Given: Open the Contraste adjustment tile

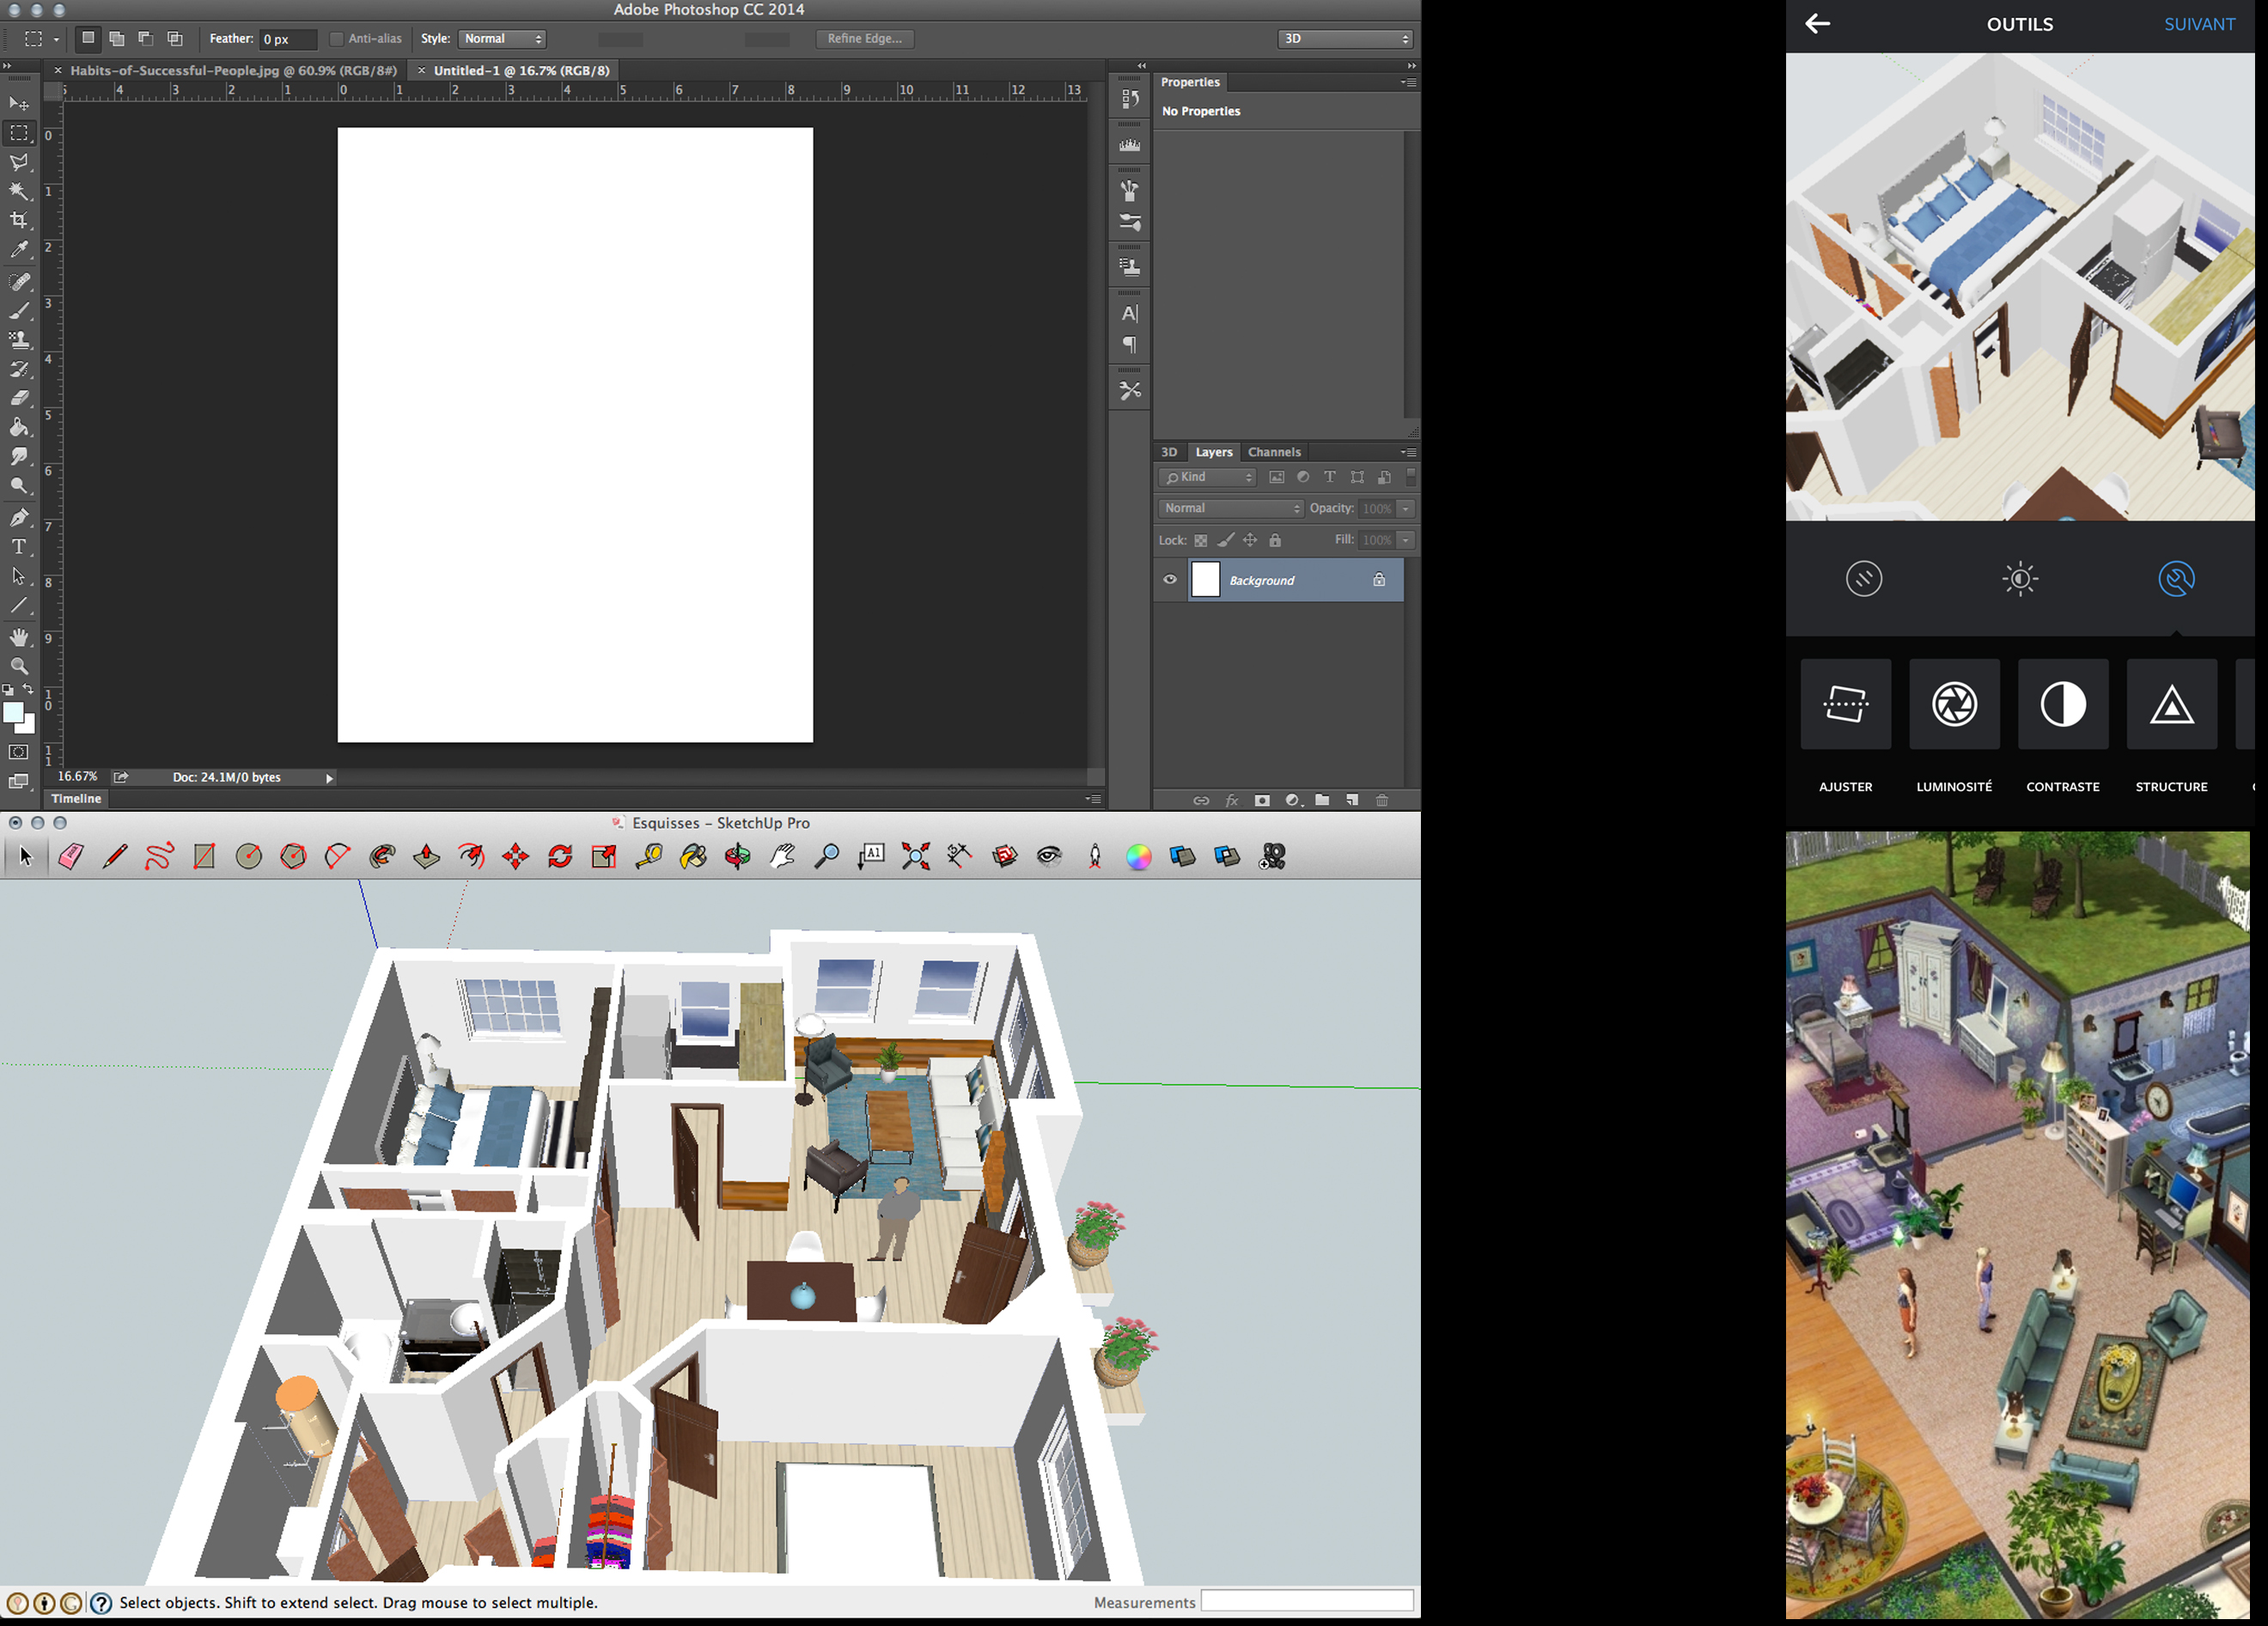Looking at the screenshot, I should pyautogui.click(x=2062, y=704).
